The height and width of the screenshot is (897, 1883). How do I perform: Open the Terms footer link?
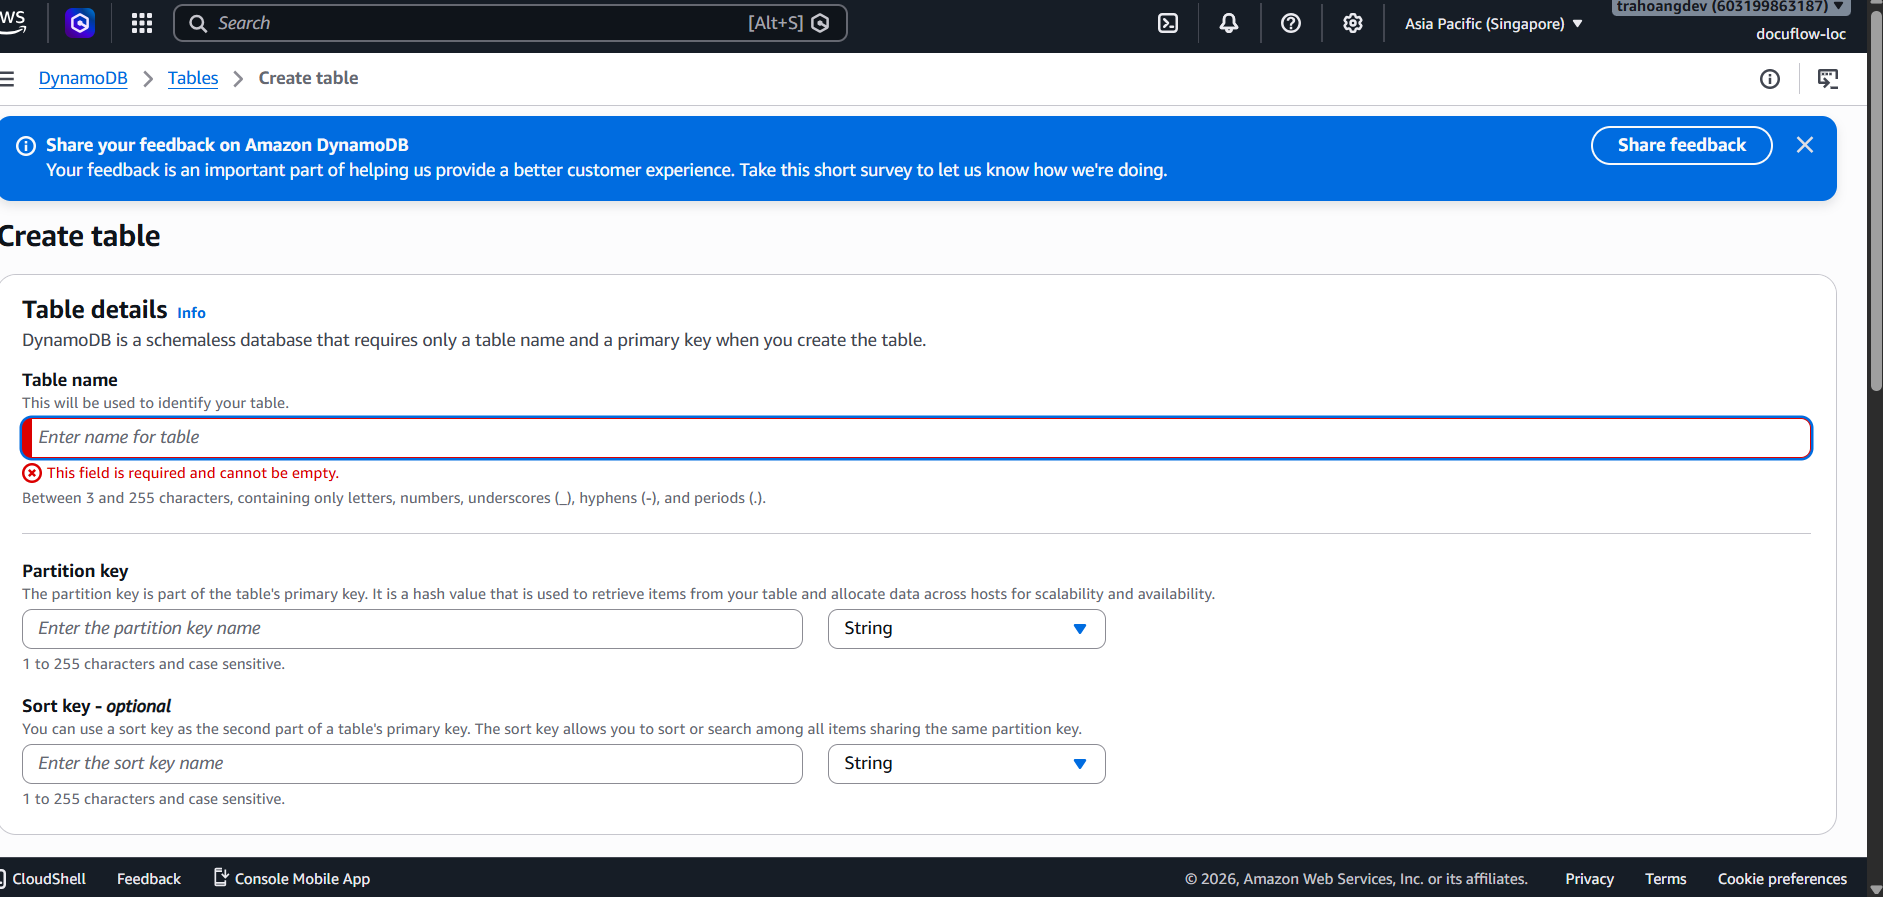point(1665,878)
